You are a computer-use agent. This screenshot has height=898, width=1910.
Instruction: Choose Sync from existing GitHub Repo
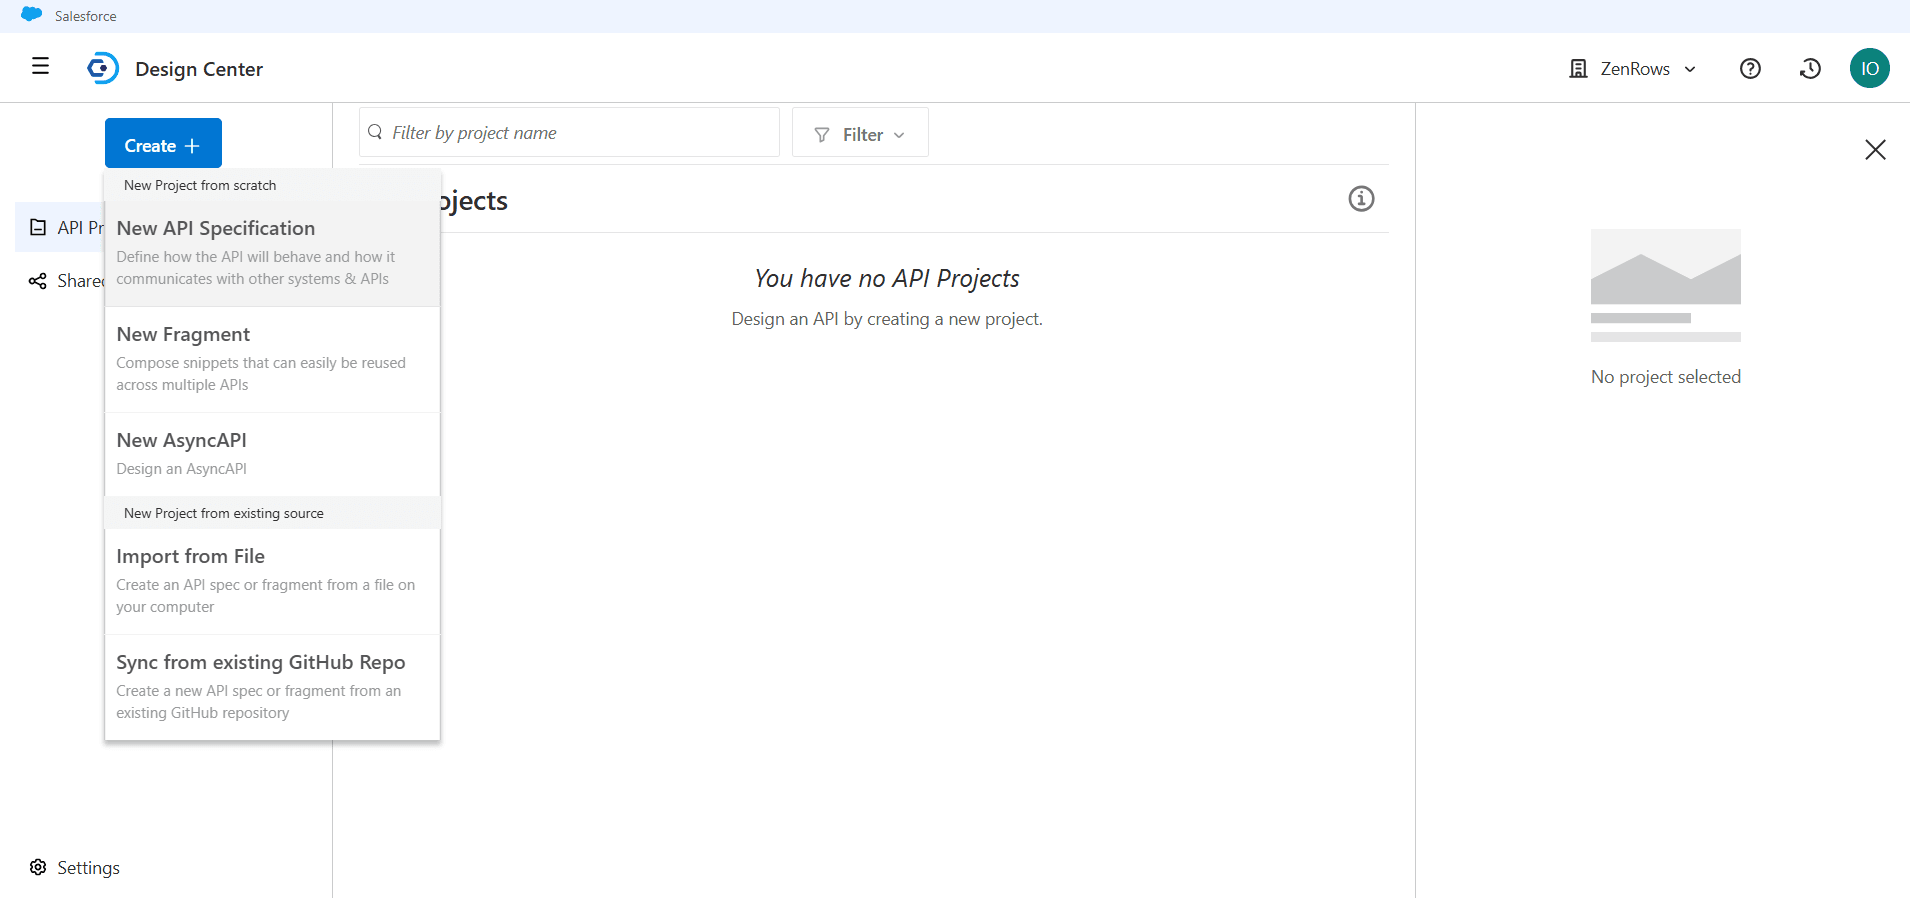pyautogui.click(x=272, y=687)
